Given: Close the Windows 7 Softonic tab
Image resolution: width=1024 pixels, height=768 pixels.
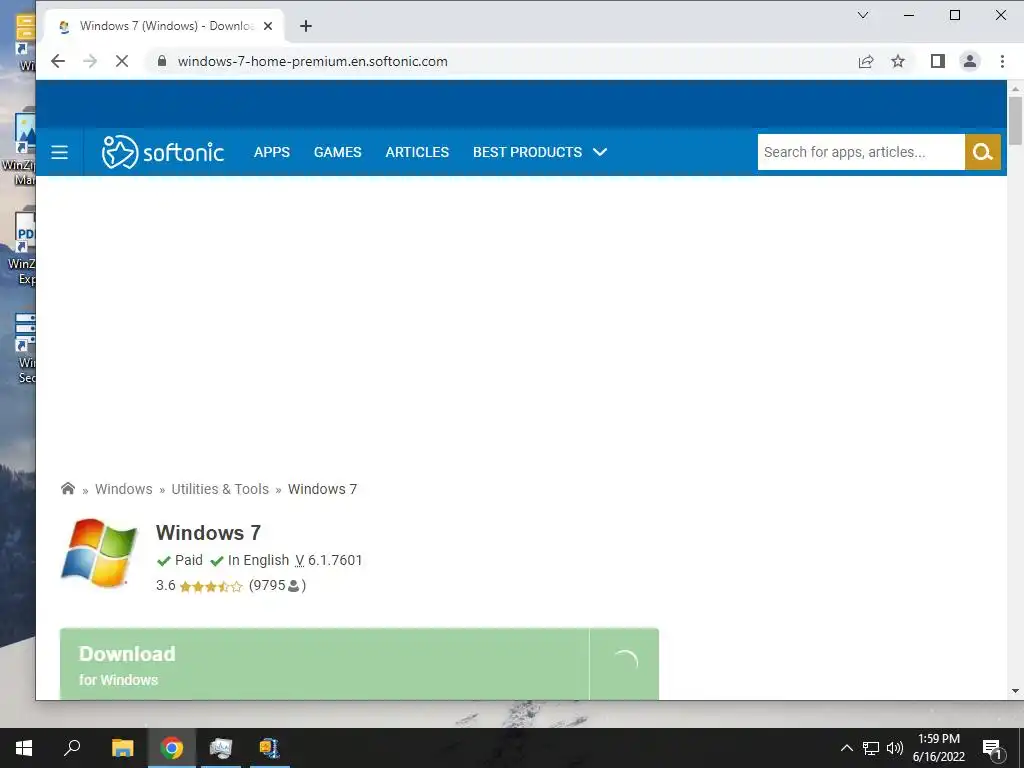Looking at the screenshot, I should click(268, 26).
